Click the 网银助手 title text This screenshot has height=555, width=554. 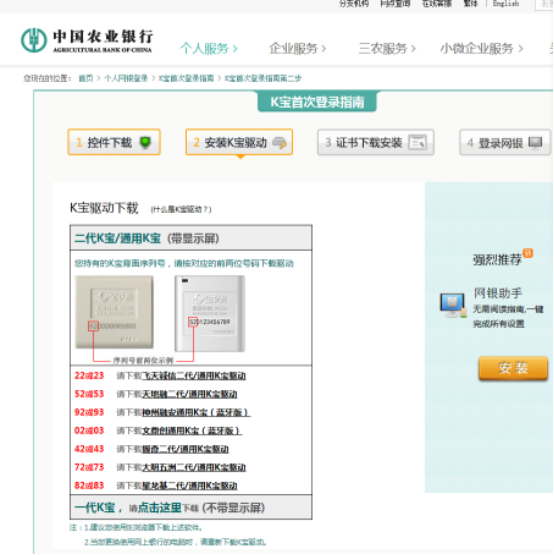(498, 293)
